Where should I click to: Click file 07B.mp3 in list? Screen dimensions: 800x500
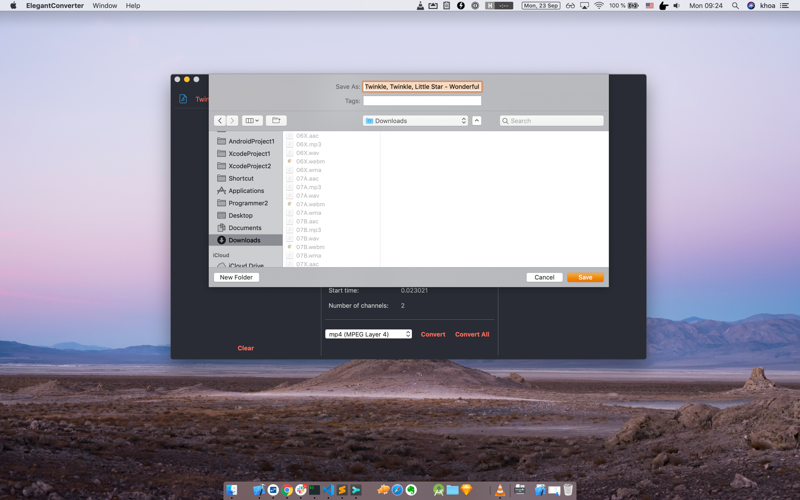click(308, 230)
